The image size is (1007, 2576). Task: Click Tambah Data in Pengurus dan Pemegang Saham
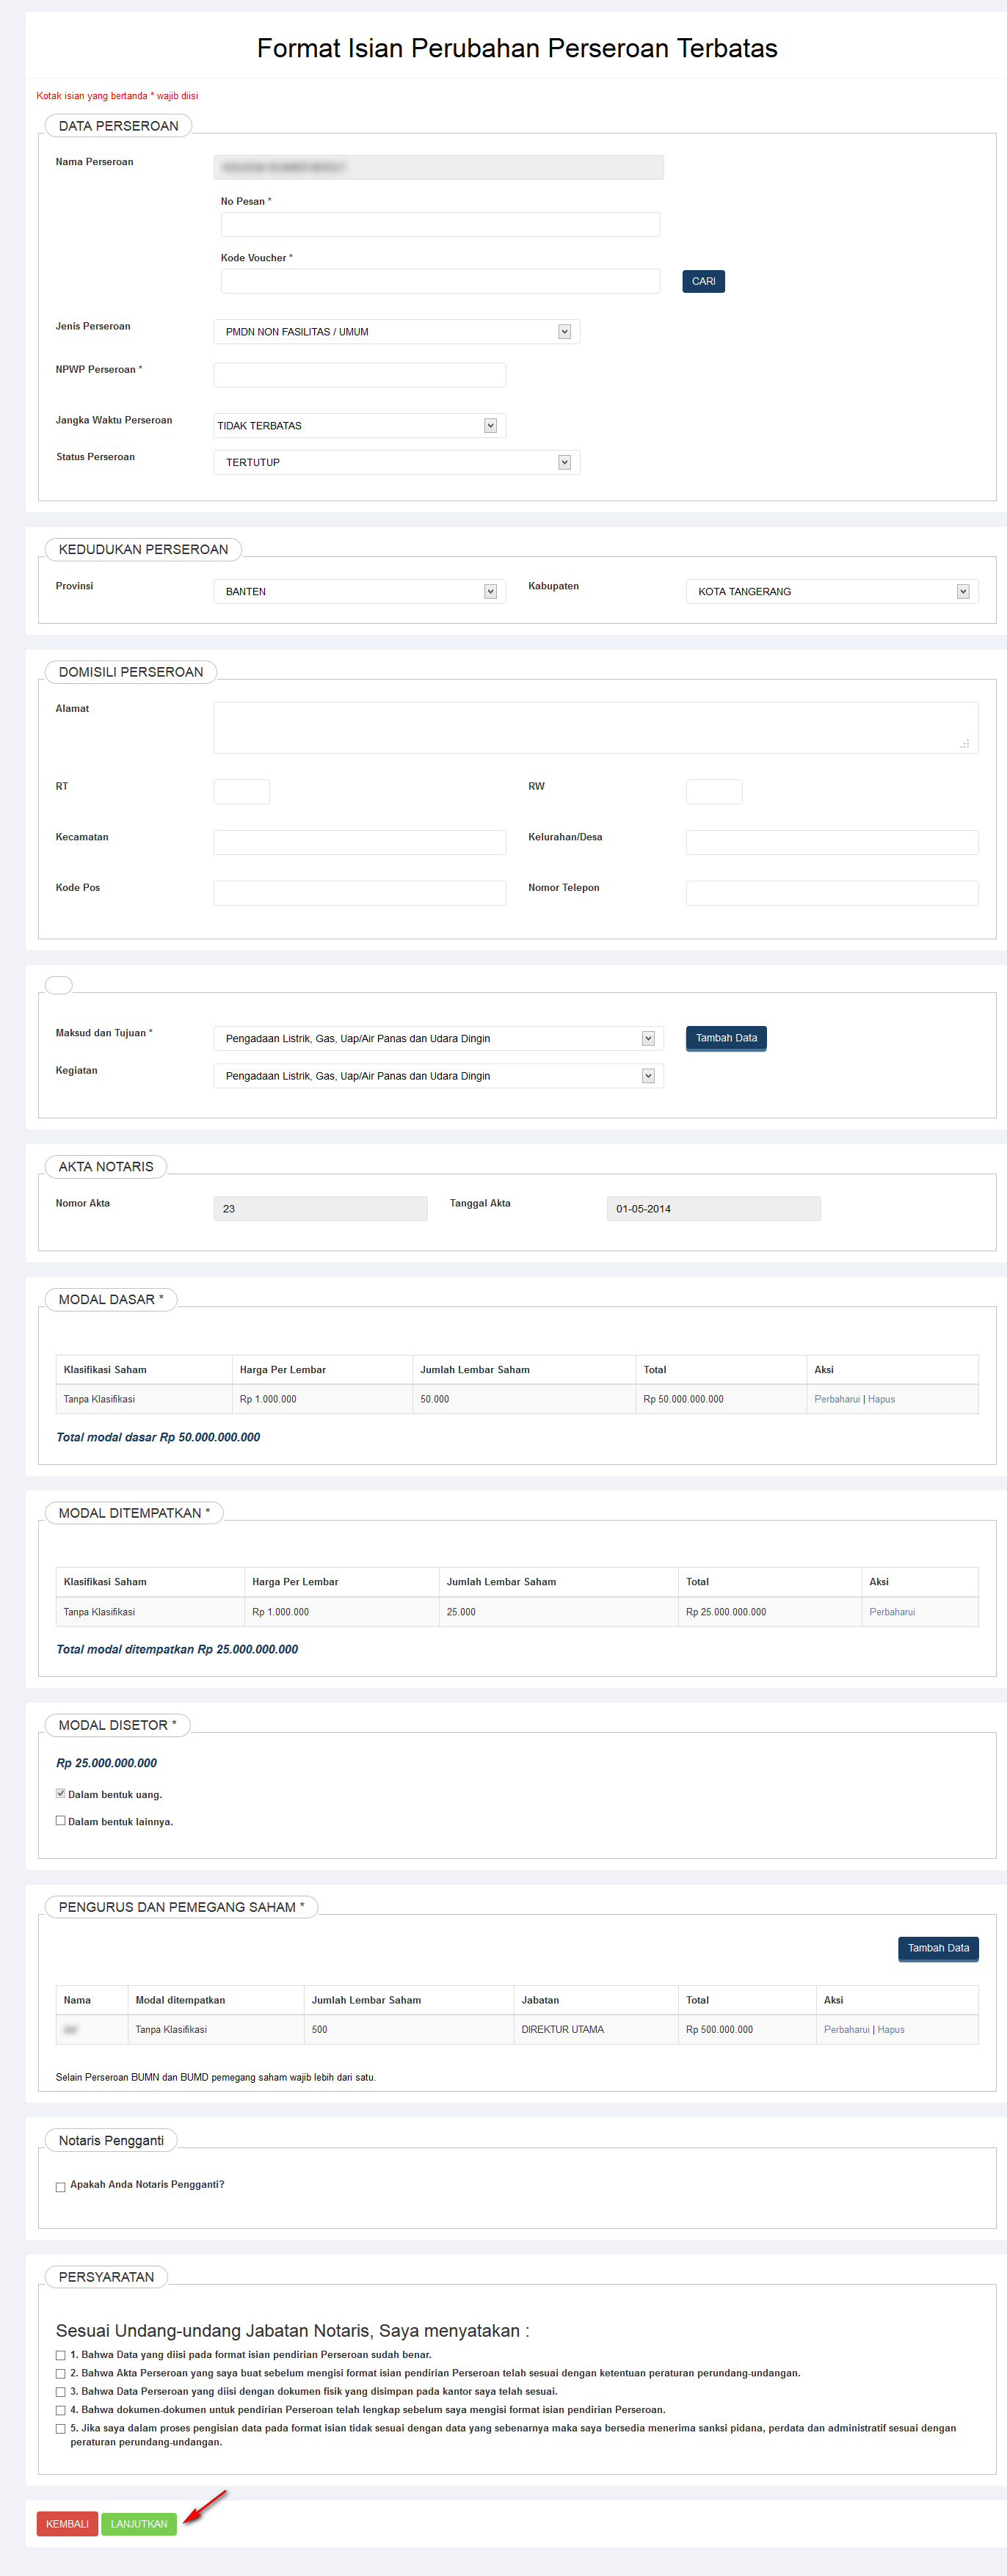coord(937,1948)
